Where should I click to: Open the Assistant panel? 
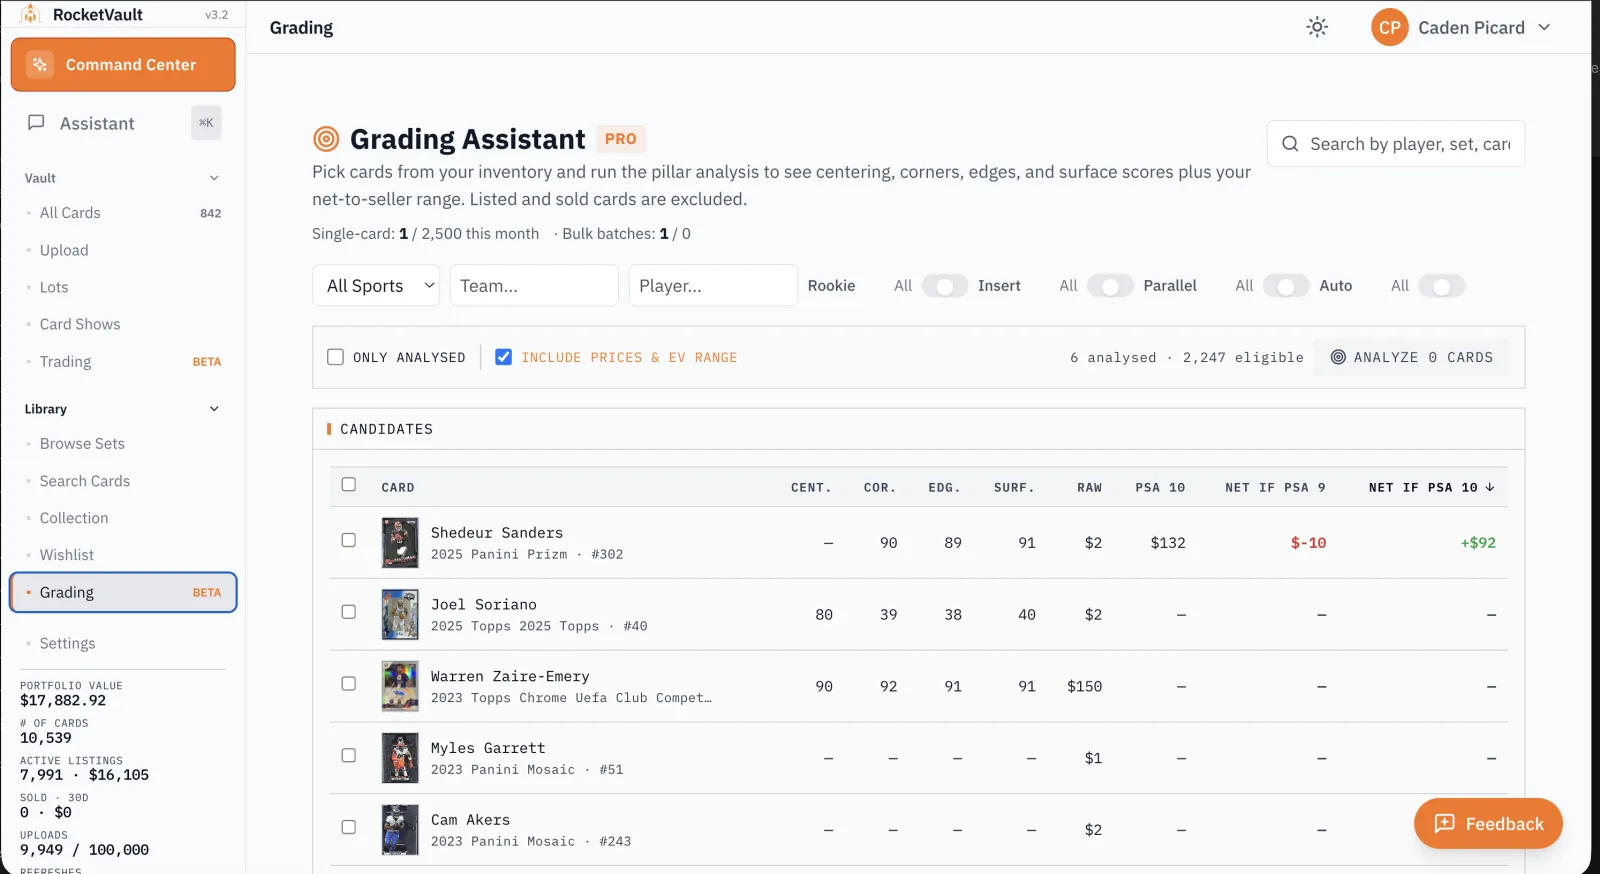(x=123, y=123)
